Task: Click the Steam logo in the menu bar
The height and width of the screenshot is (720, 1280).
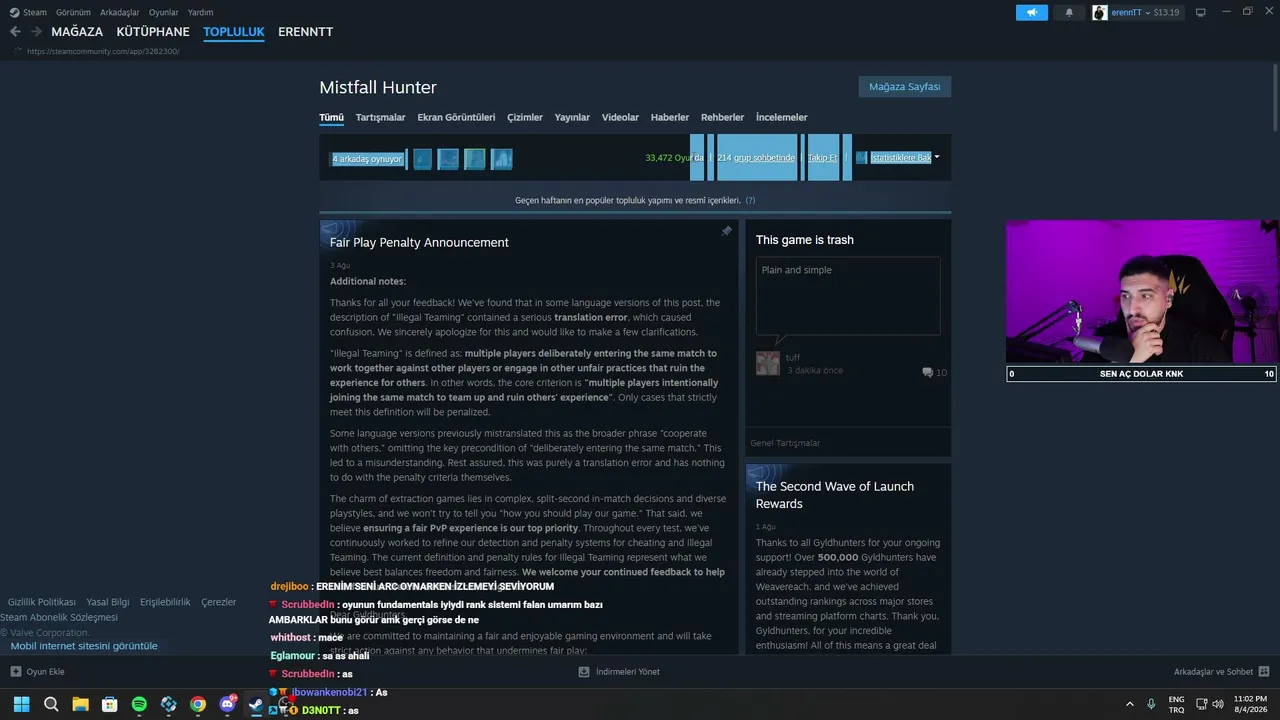Action: point(14,12)
